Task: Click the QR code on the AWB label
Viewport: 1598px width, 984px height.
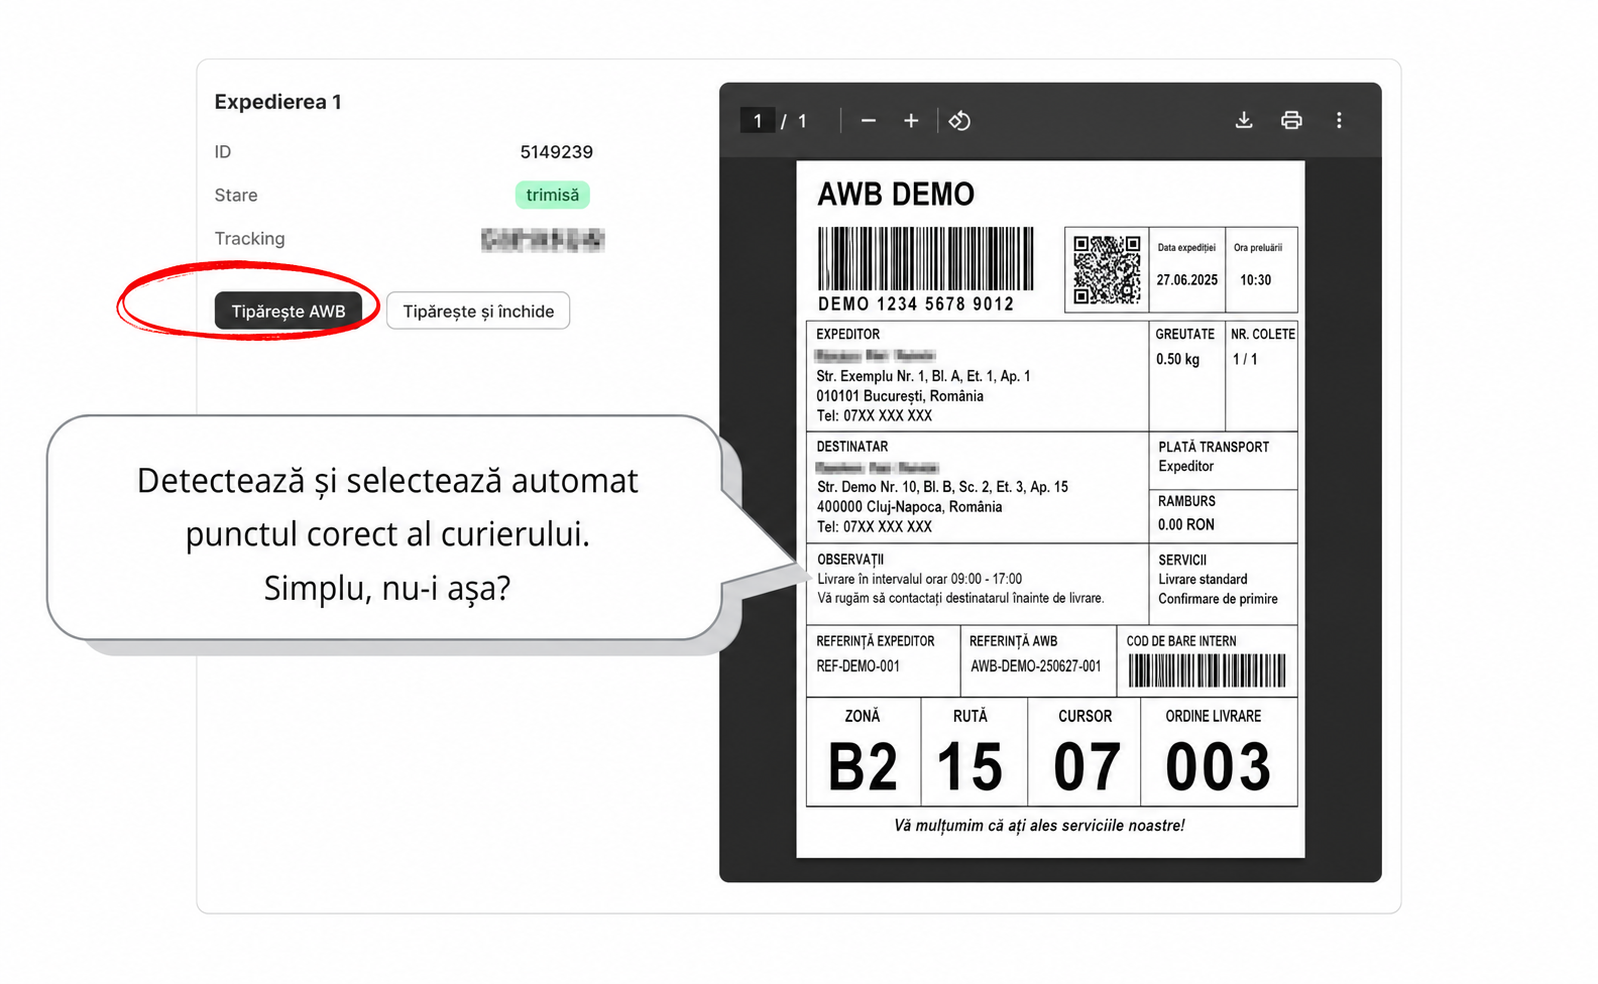Action: pos(1107,269)
